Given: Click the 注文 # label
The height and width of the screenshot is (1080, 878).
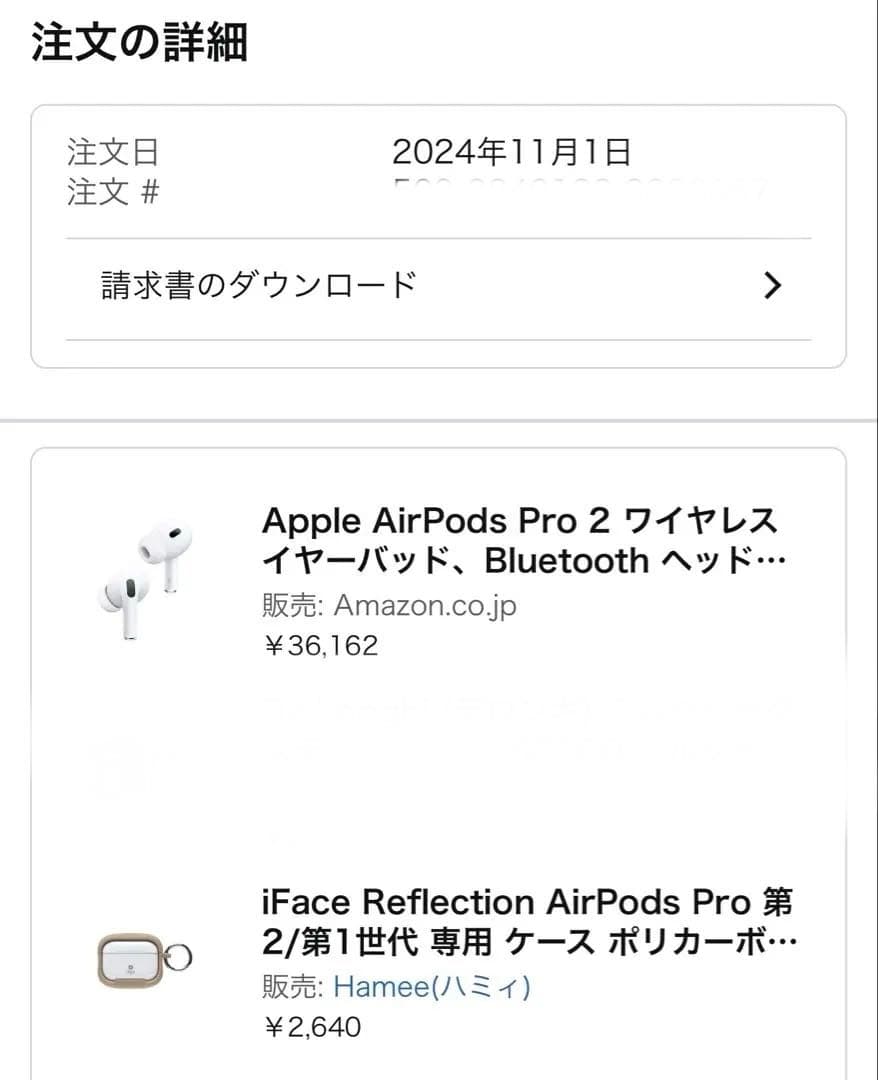Looking at the screenshot, I should (113, 192).
